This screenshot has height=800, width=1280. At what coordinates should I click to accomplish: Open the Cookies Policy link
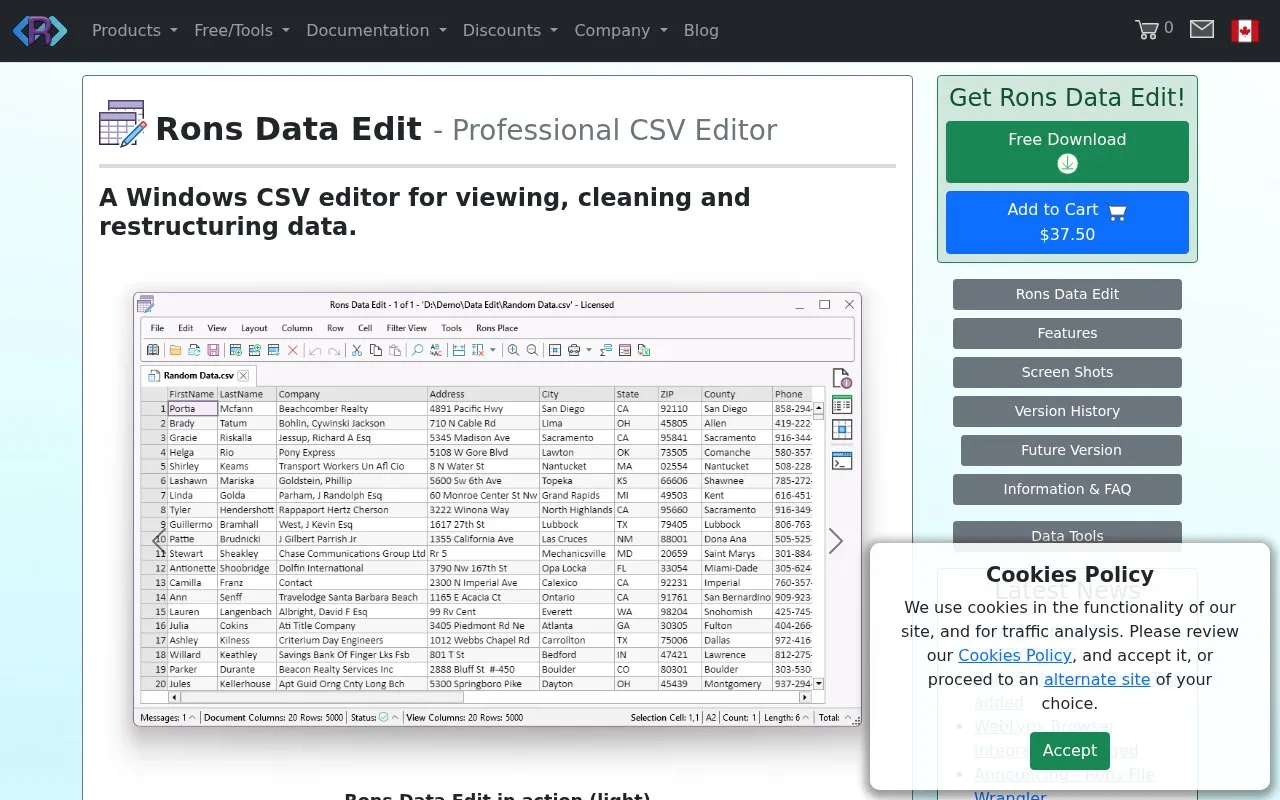[1015, 655]
